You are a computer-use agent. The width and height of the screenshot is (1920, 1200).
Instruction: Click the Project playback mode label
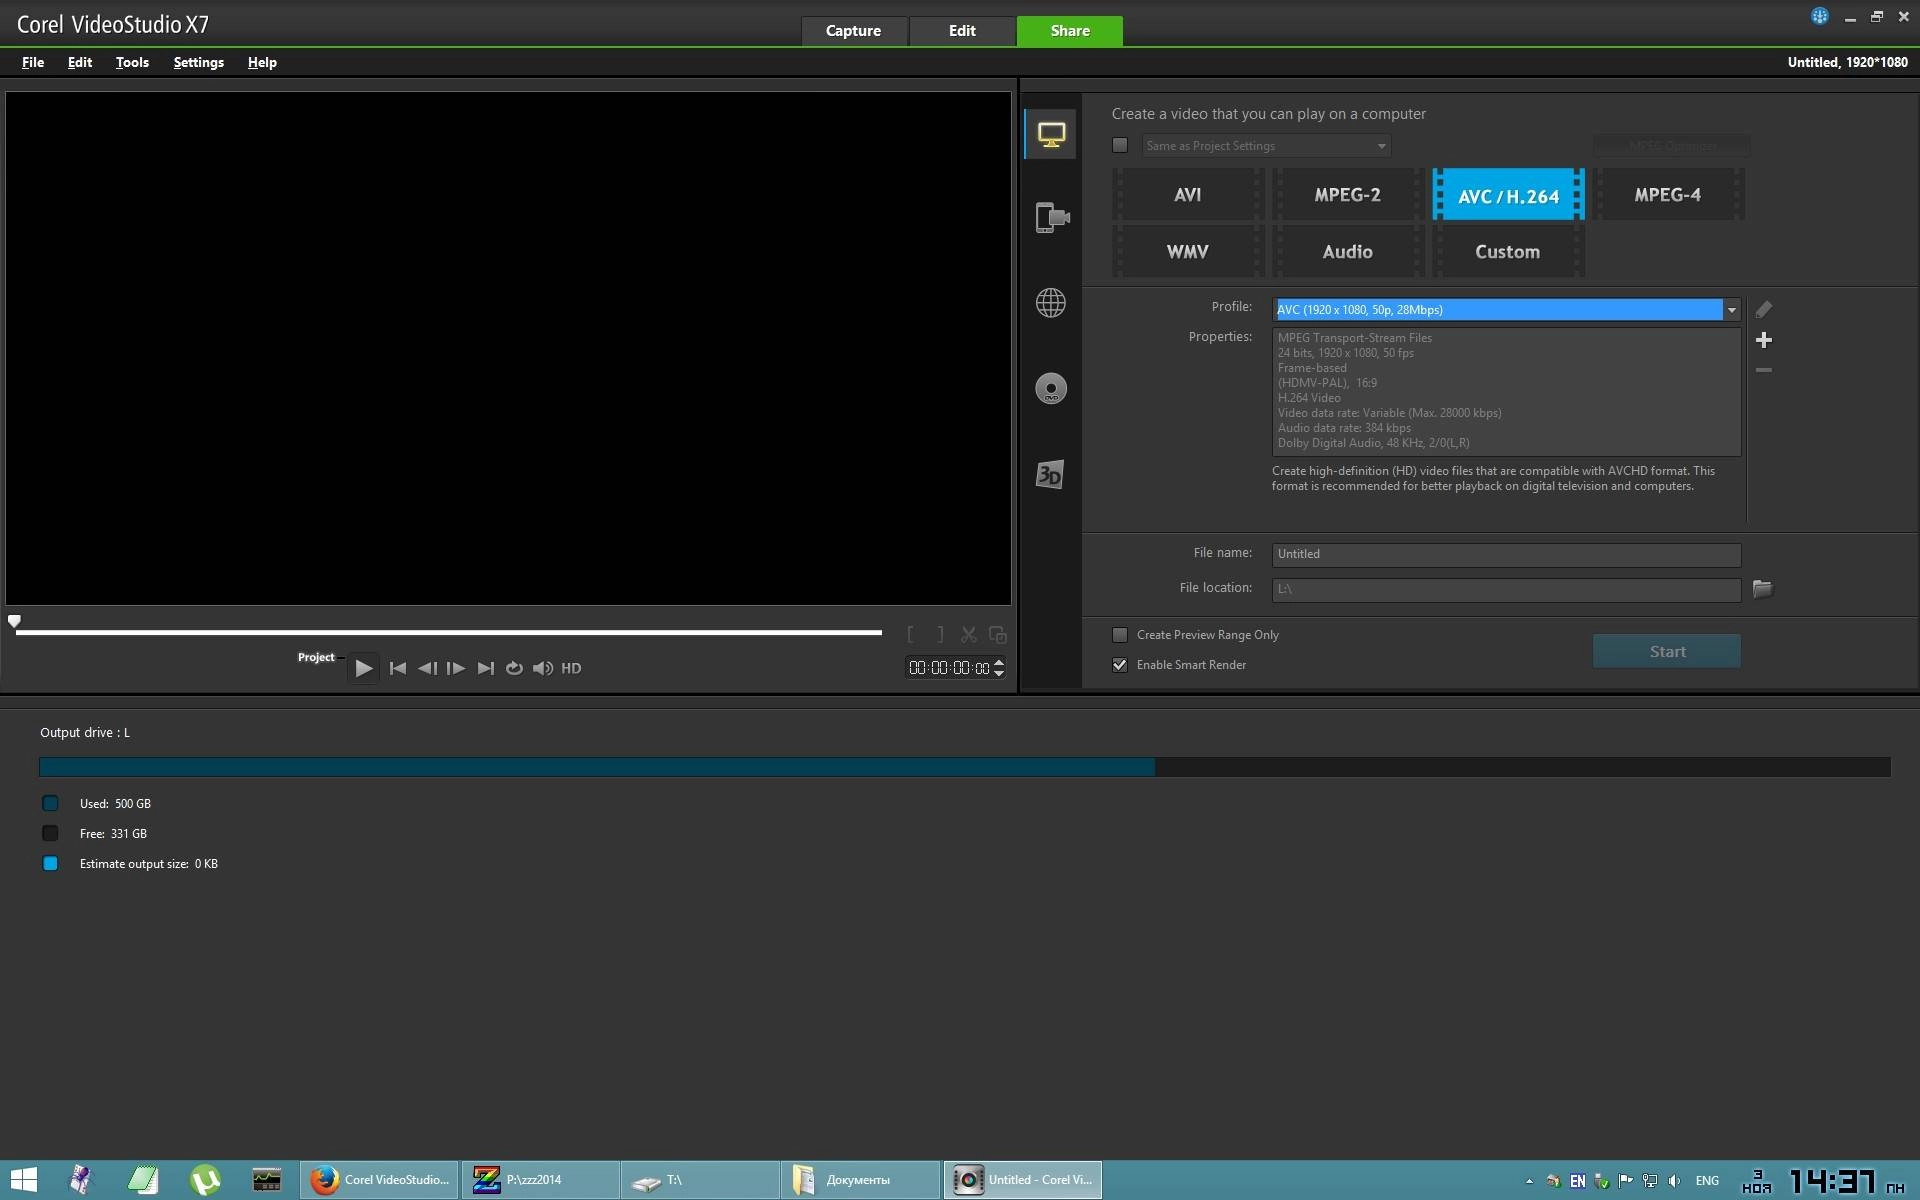pyautogui.click(x=316, y=657)
